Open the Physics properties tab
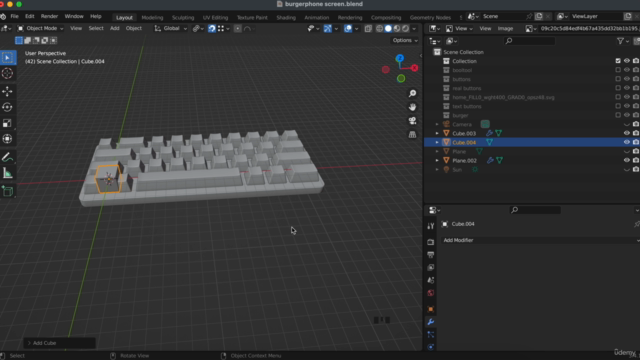 (431, 347)
